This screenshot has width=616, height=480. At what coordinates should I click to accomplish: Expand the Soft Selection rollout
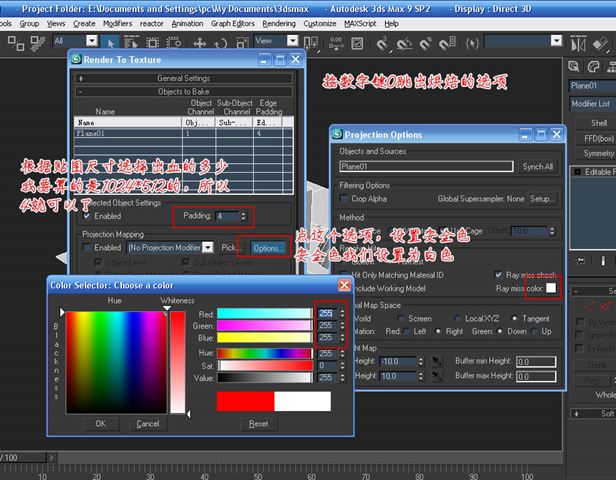click(594, 414)
